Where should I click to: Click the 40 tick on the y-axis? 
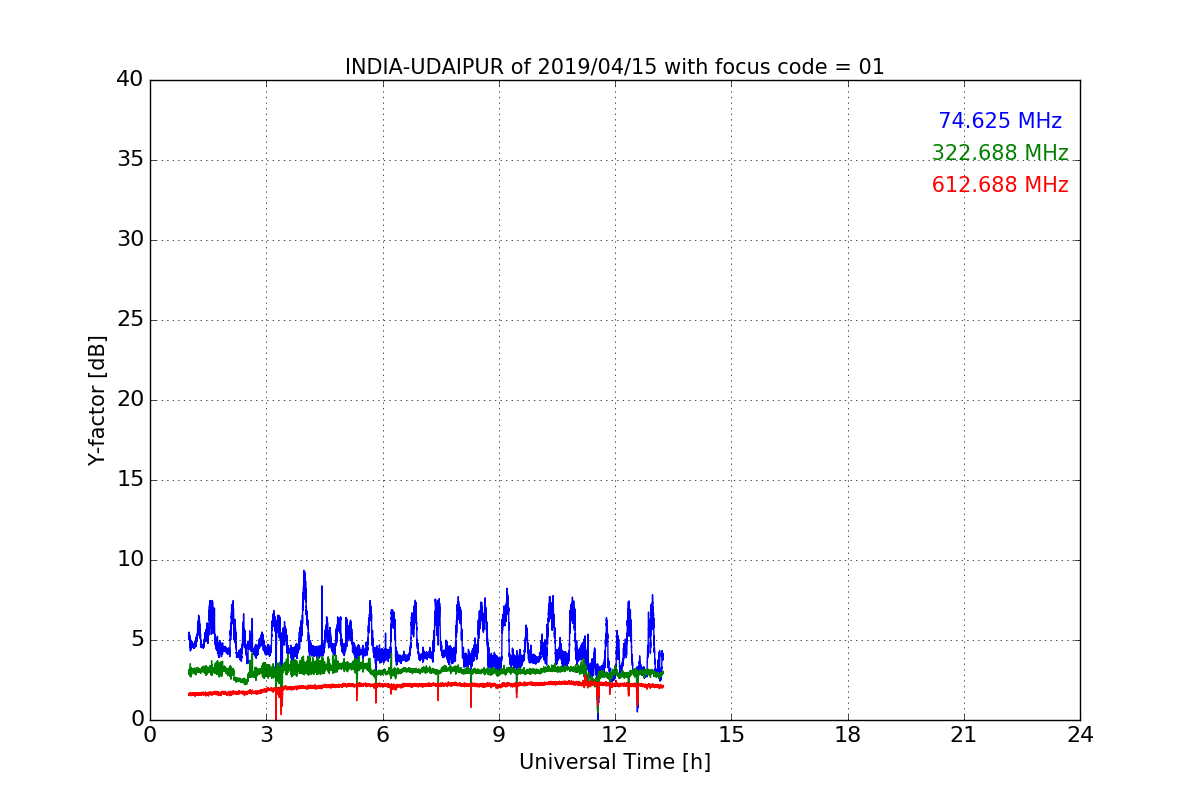[130, 80]
